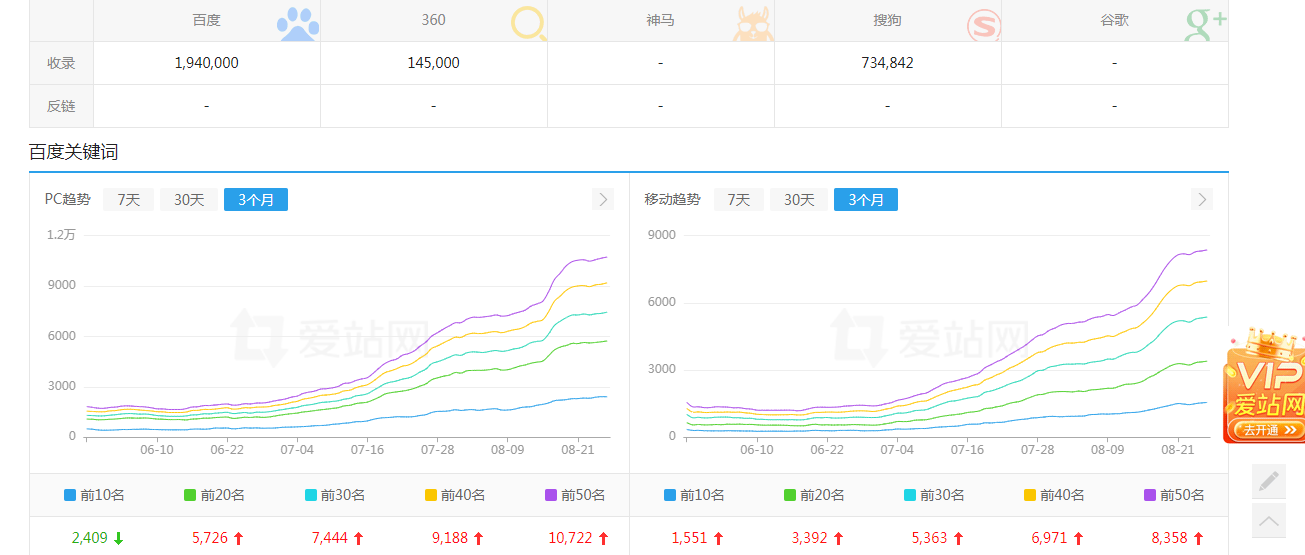Toggle 前10名 series in PC trend legend
This screenshot has height=555, width=1305.
point(94,495)
